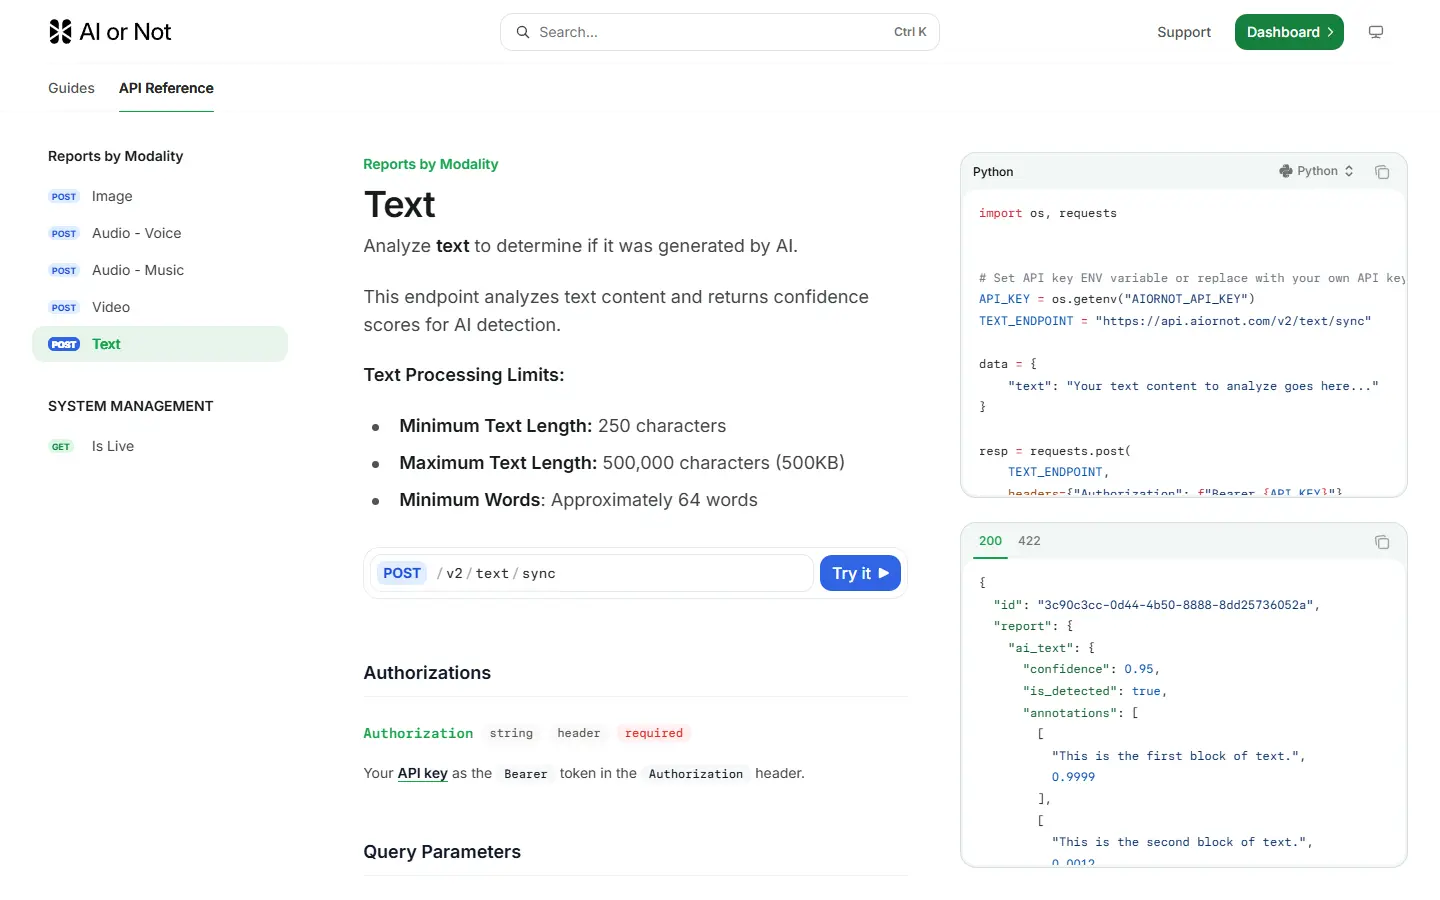Viewport: 1440px width, 900px height.
Task: Click the /v2/text/sync endpoint path
Action: coord(496,573)
